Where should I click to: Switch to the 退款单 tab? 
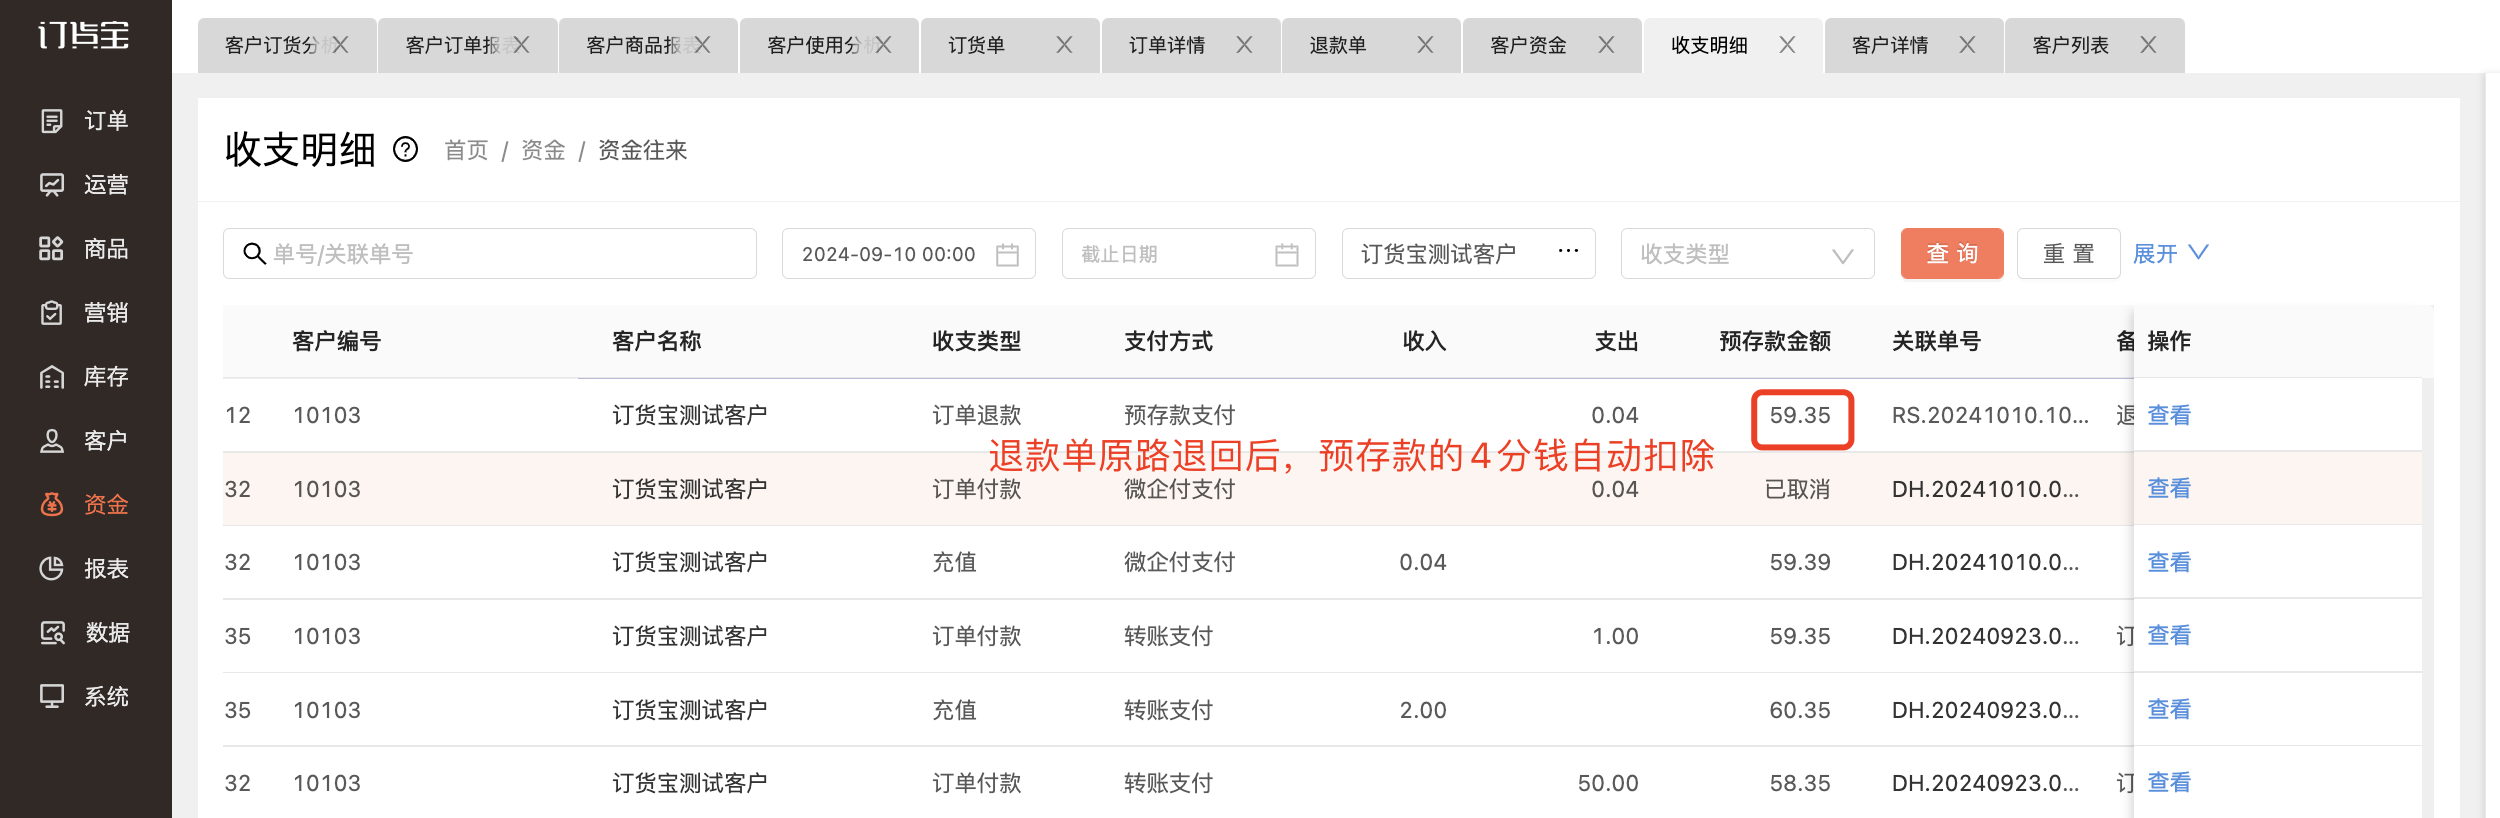[x=1338, y=46]
